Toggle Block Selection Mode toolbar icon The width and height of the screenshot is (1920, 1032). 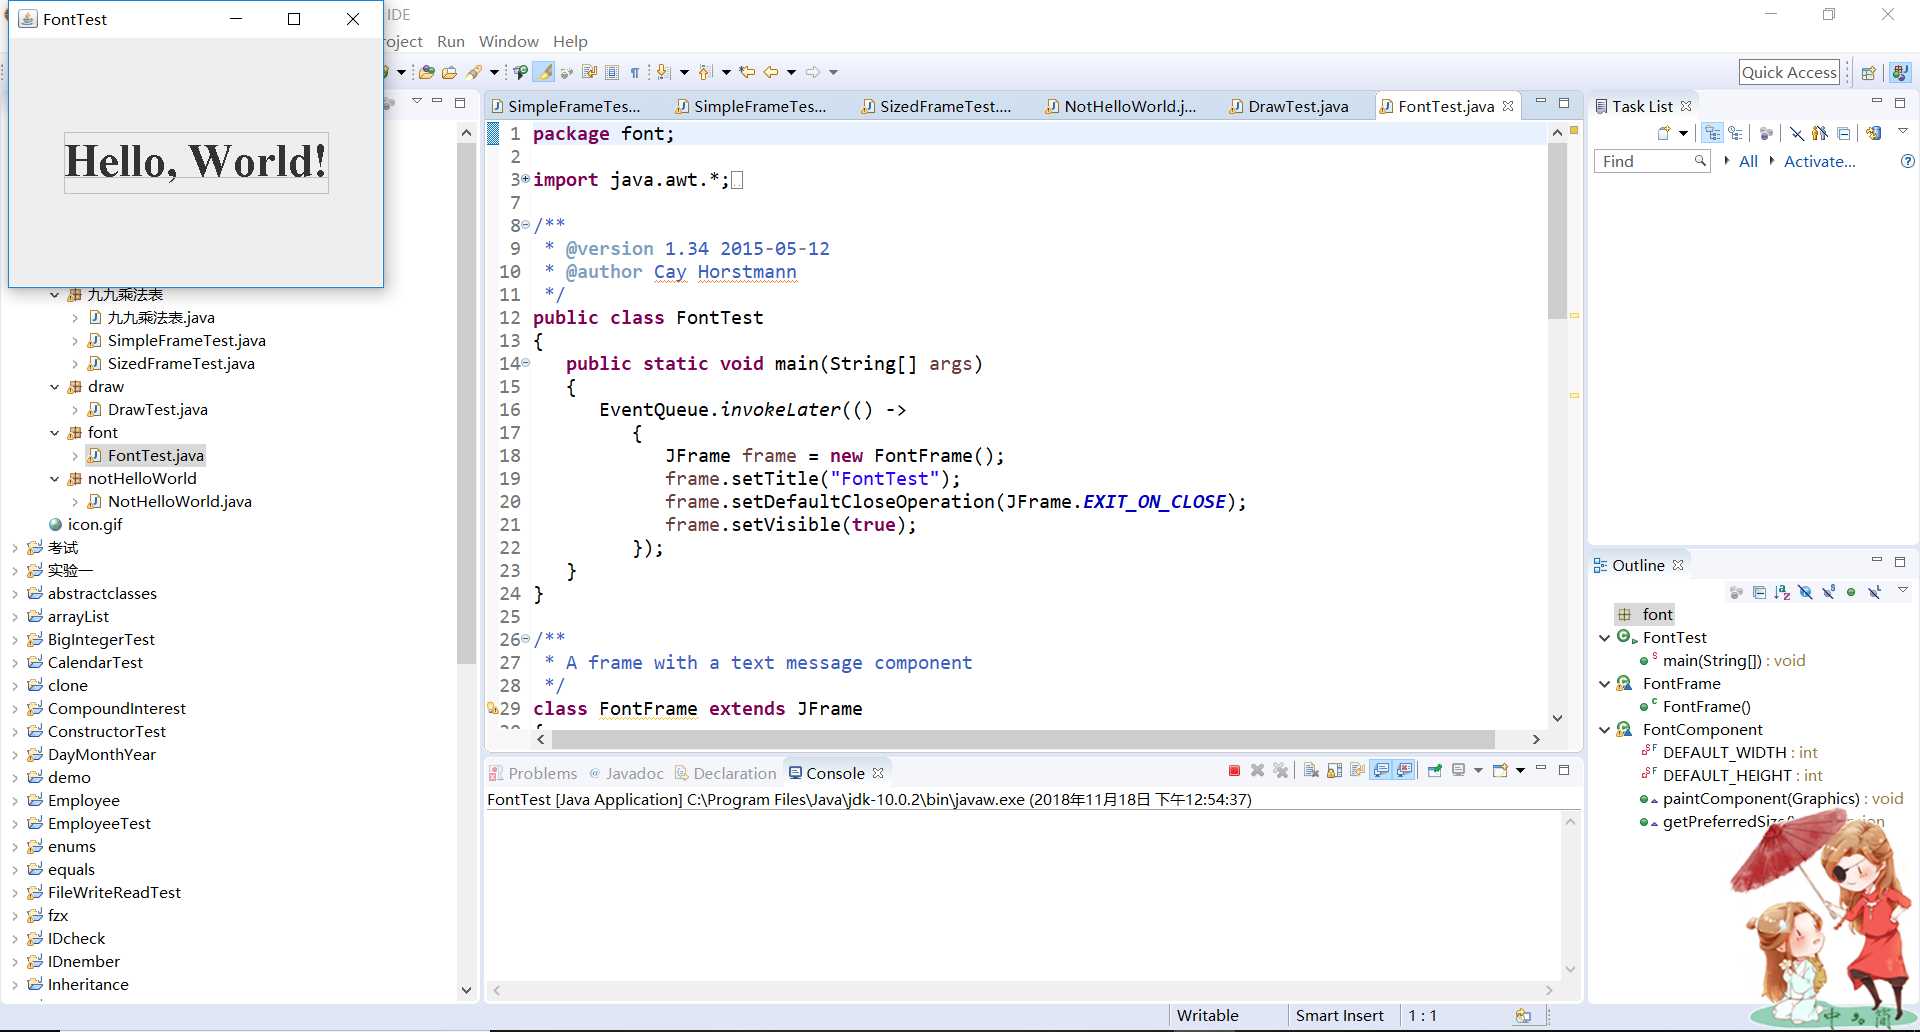click(612, 72)
